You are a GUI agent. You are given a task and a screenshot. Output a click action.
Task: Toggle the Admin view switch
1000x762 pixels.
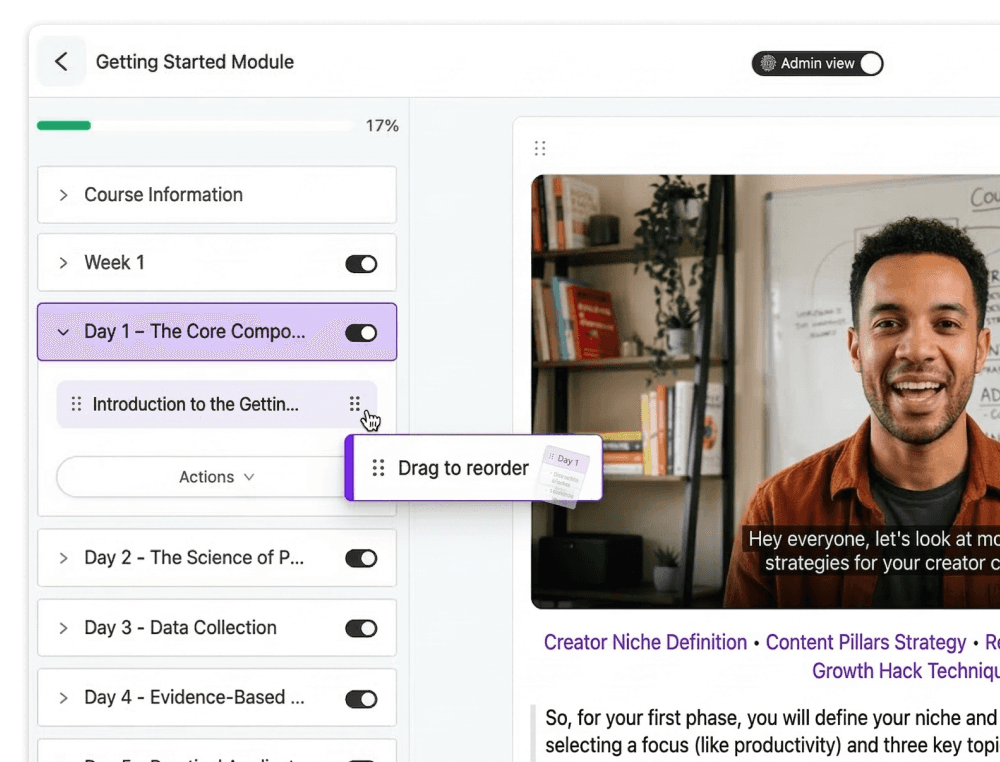click(871, 63)
